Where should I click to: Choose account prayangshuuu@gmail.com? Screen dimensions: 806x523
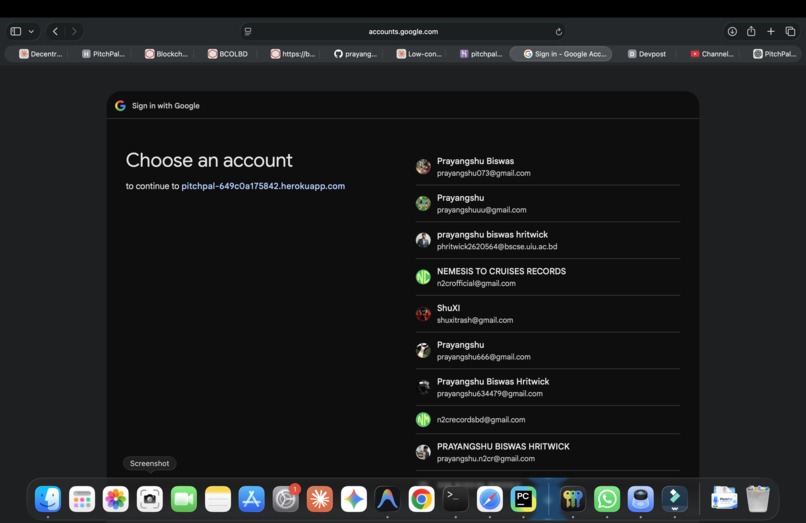pos(547,204)
